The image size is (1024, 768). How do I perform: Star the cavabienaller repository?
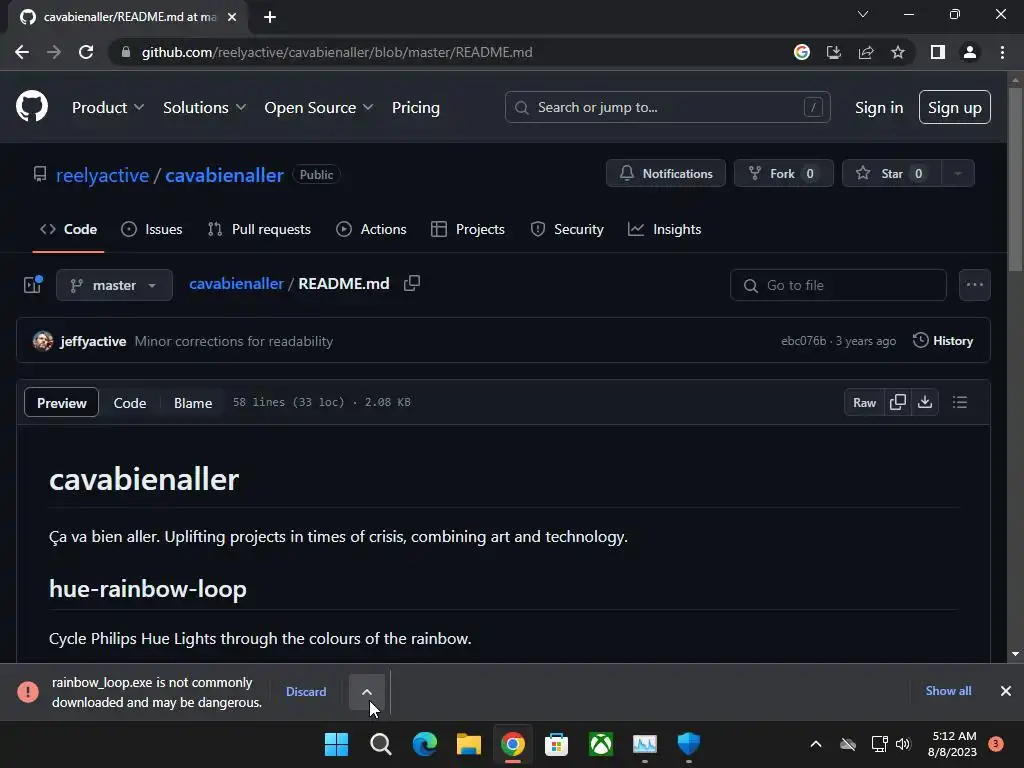coord(891,174)
